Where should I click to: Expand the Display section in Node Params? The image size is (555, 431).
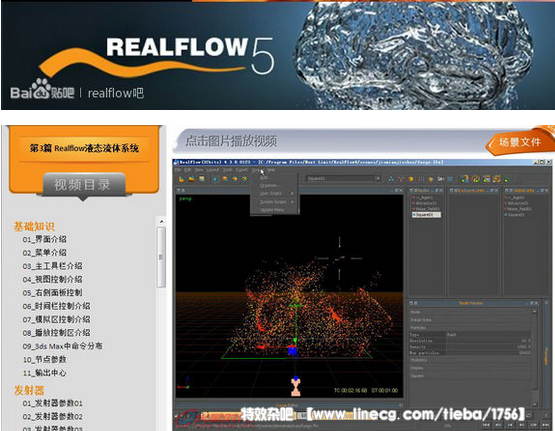[x=470, y=368]
